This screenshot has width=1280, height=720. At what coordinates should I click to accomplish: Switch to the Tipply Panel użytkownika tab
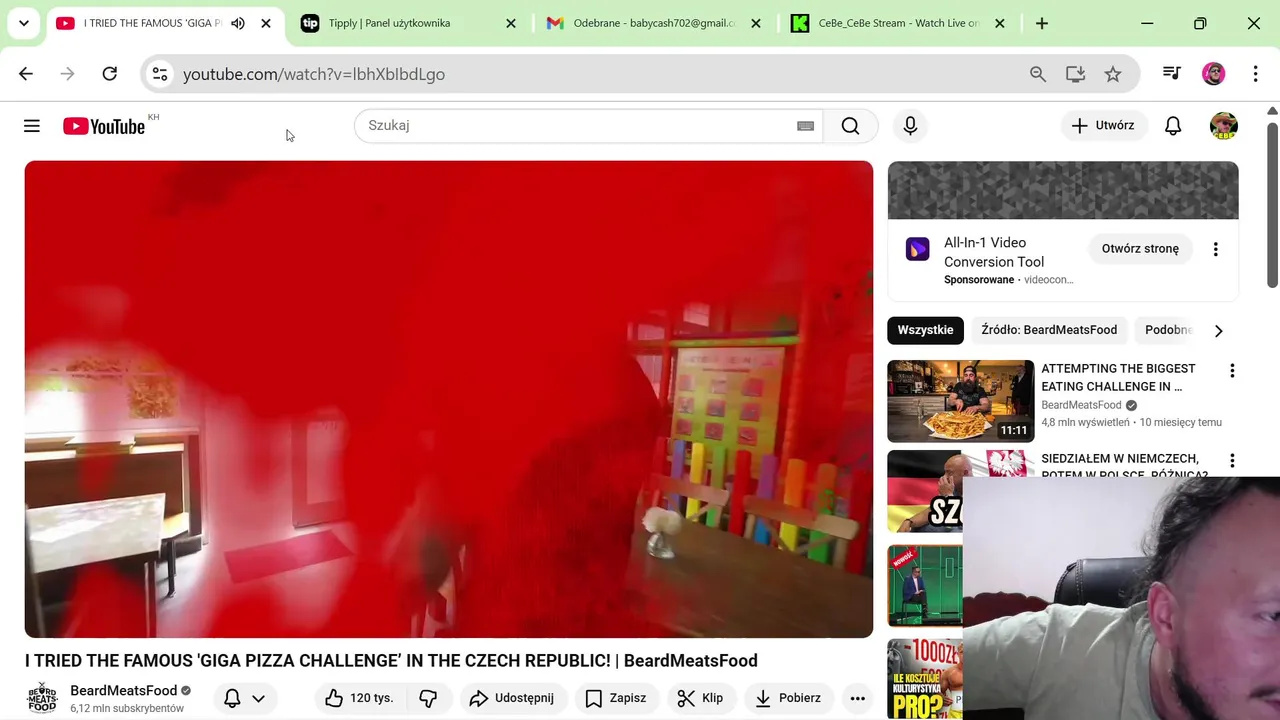point(389,23)
